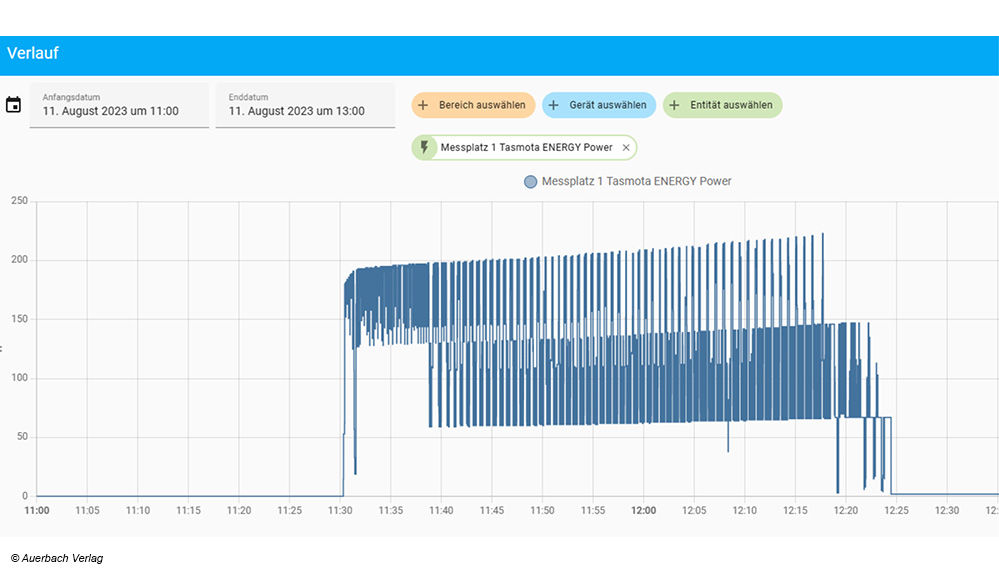The height and width of the screenshot is (574, 999).
Task: Click the 50 value on the y-axis
Action: tap(22, 436)
